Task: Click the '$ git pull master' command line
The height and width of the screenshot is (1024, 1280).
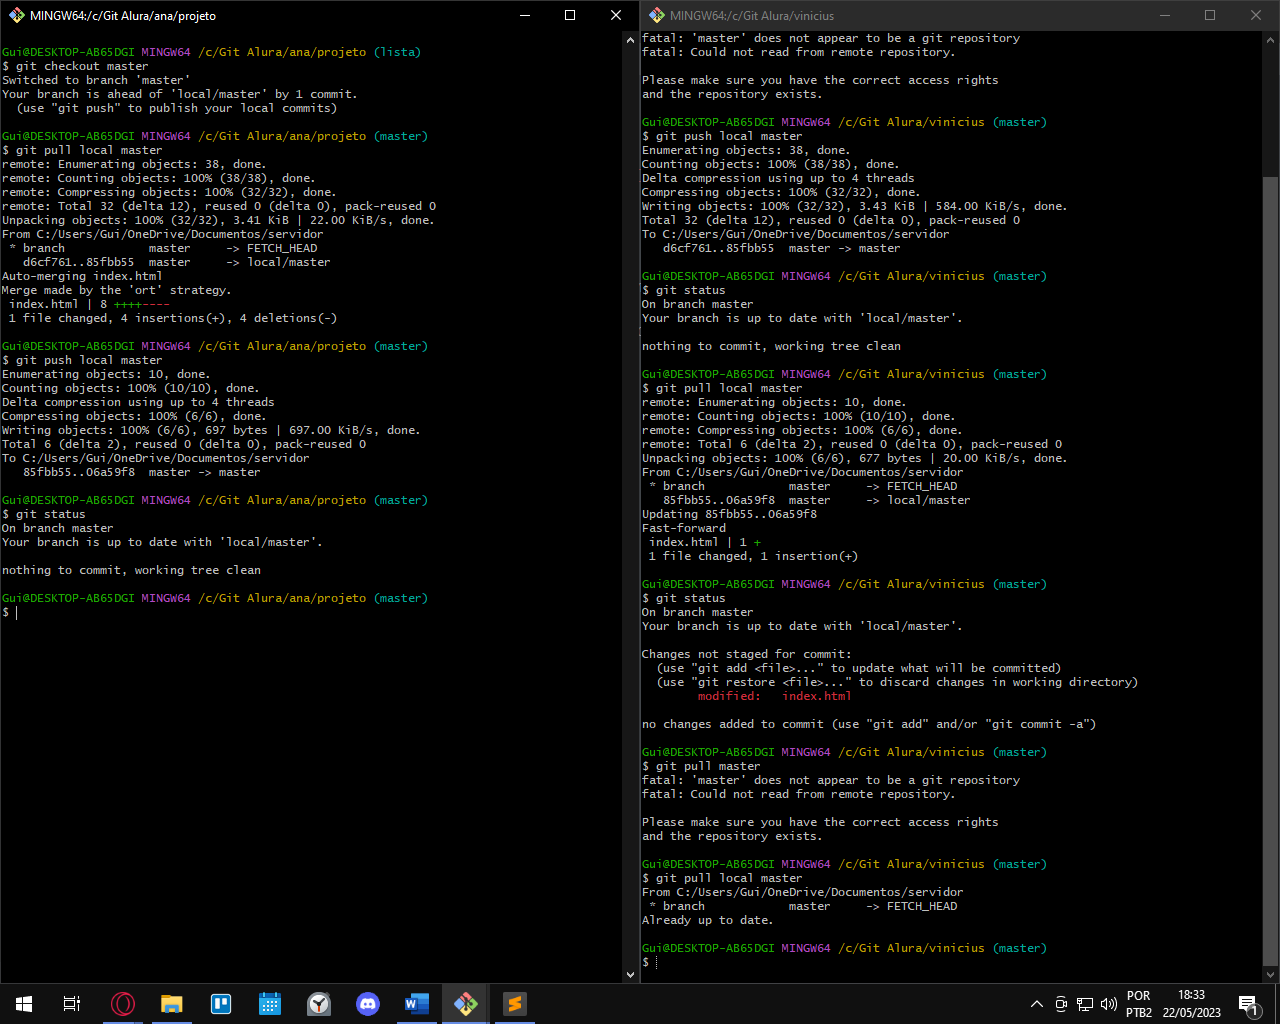Action: point(701,766)
